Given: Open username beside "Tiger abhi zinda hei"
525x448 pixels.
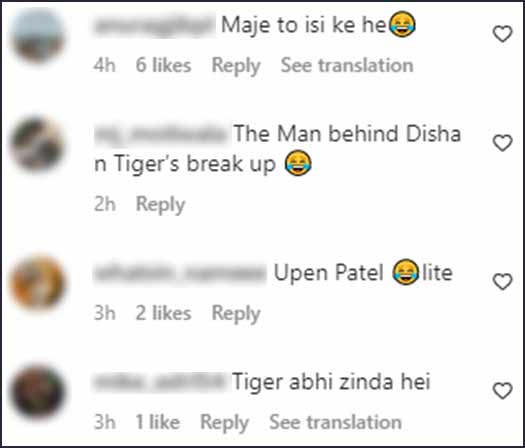Looking at the screenshot, I should point(160,382).
